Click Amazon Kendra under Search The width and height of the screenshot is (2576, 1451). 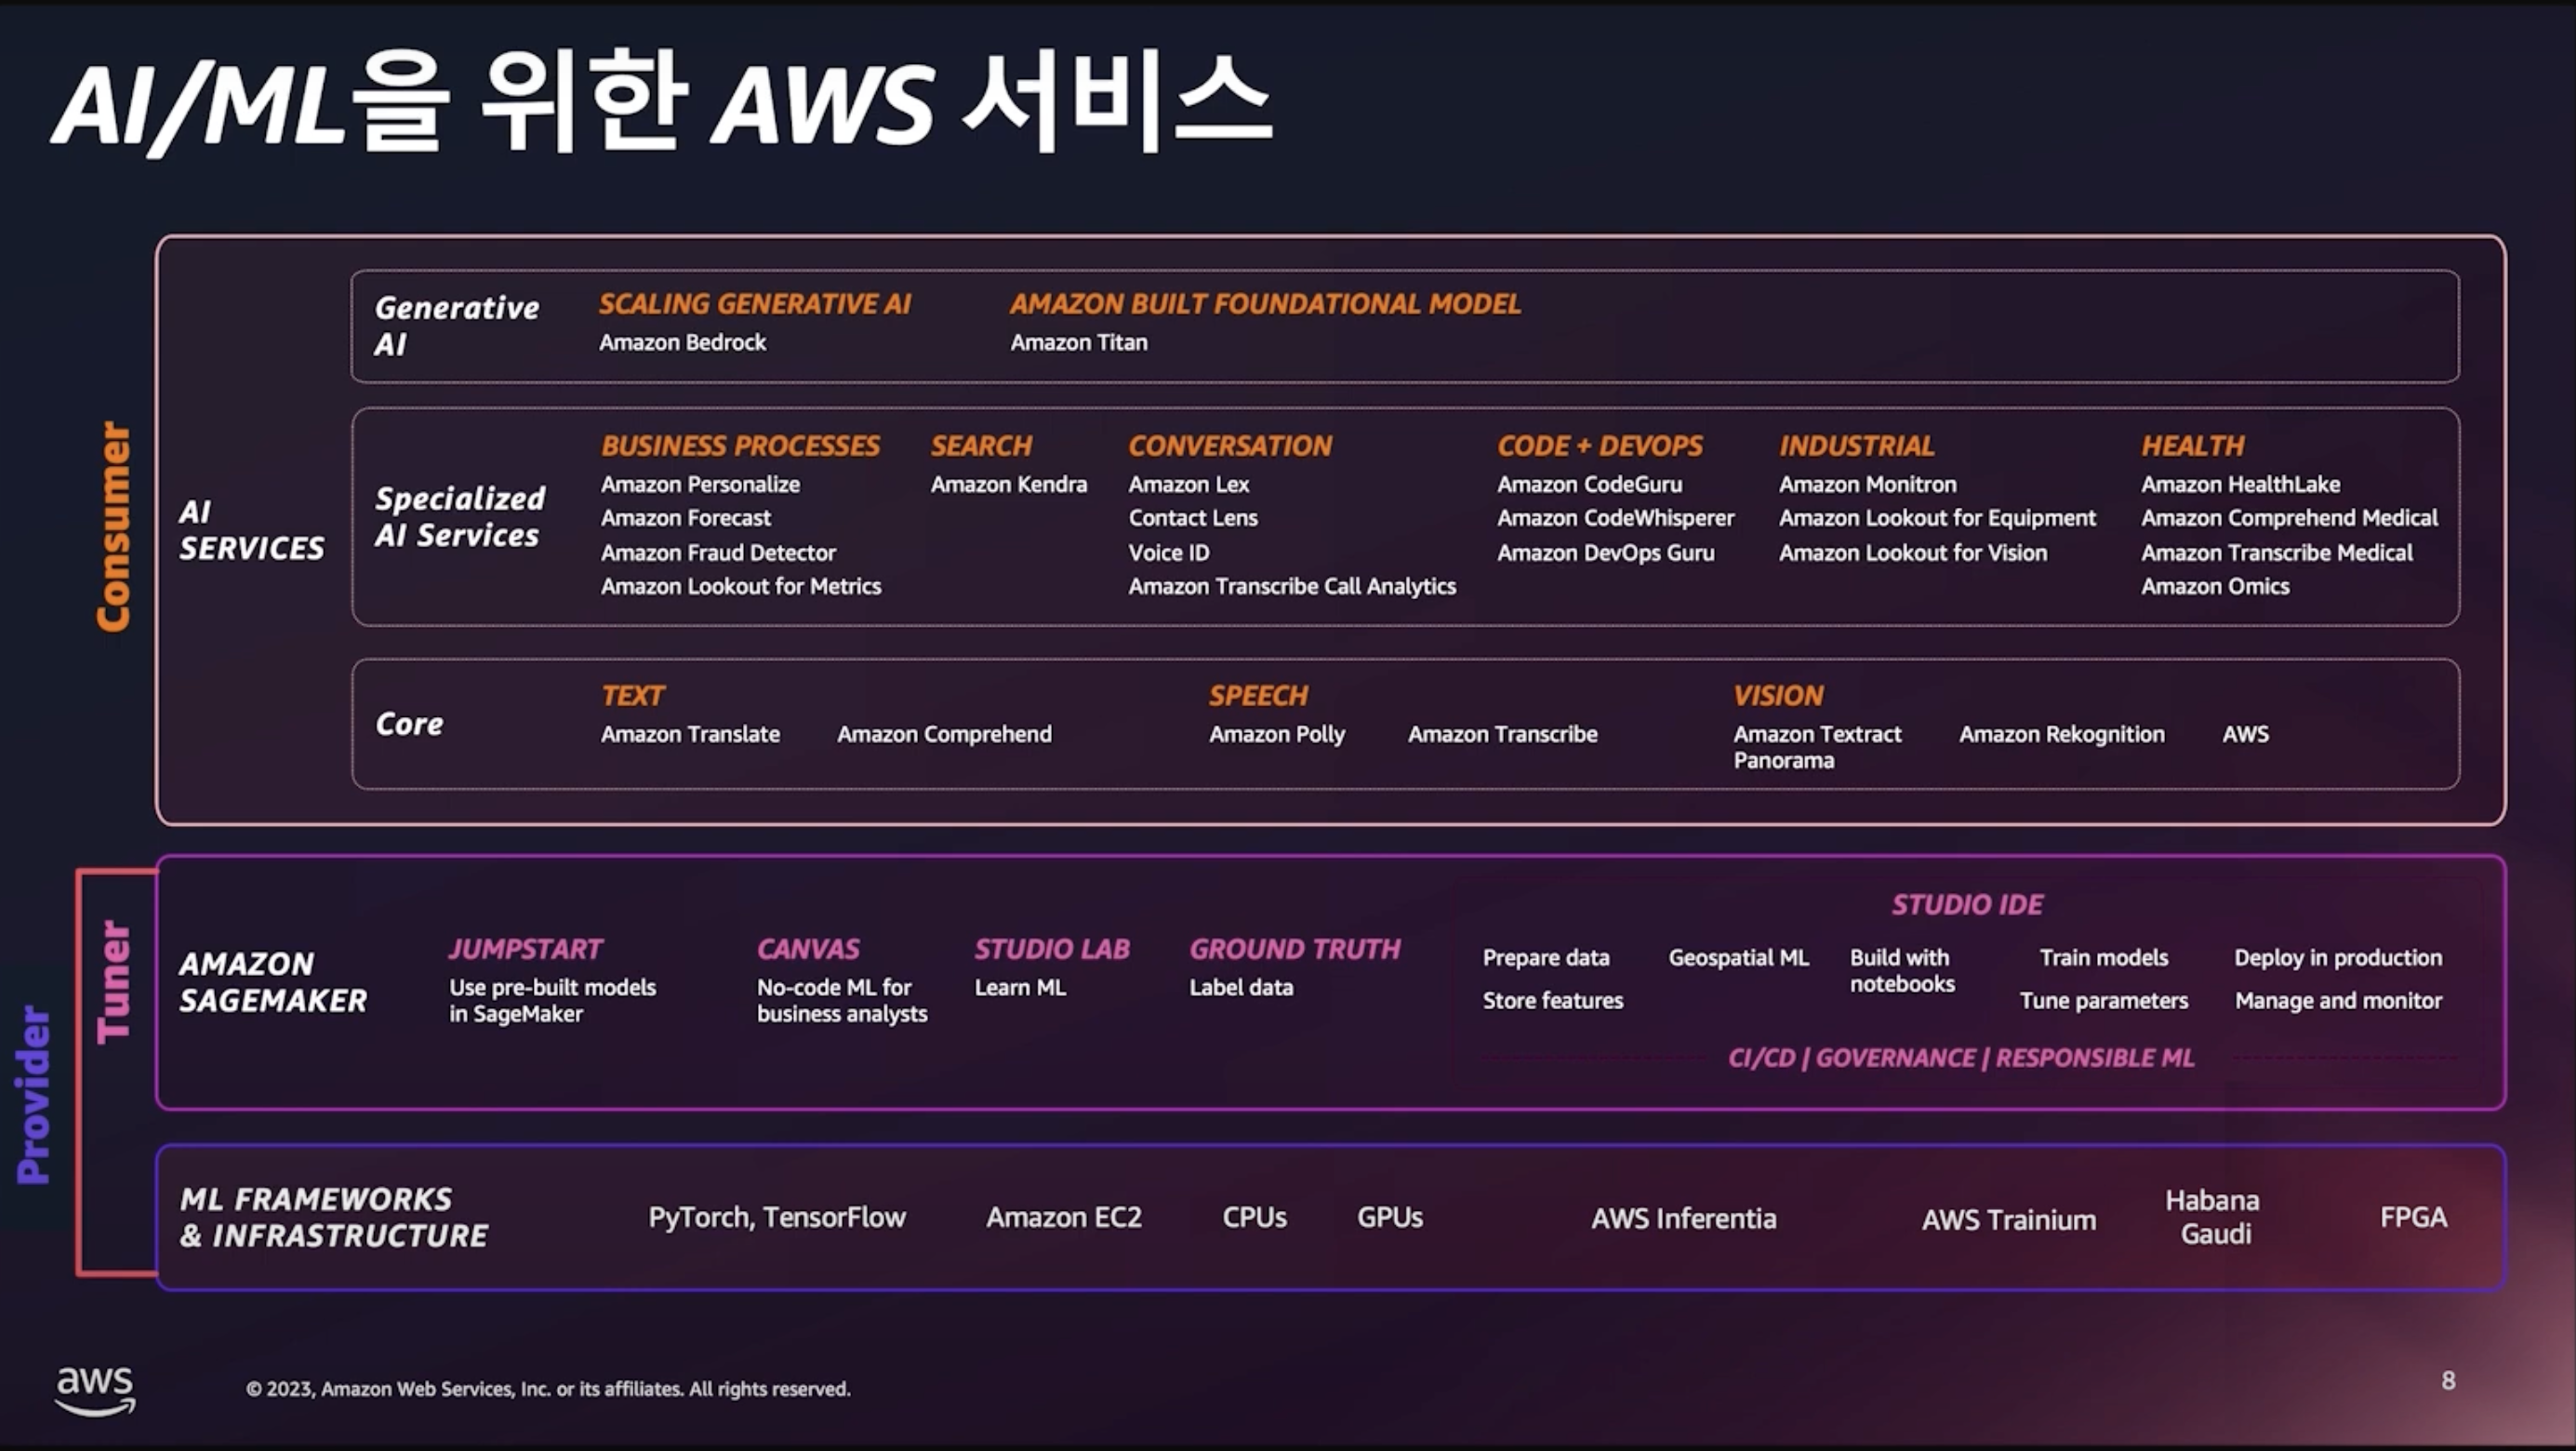pos(1009,484)
